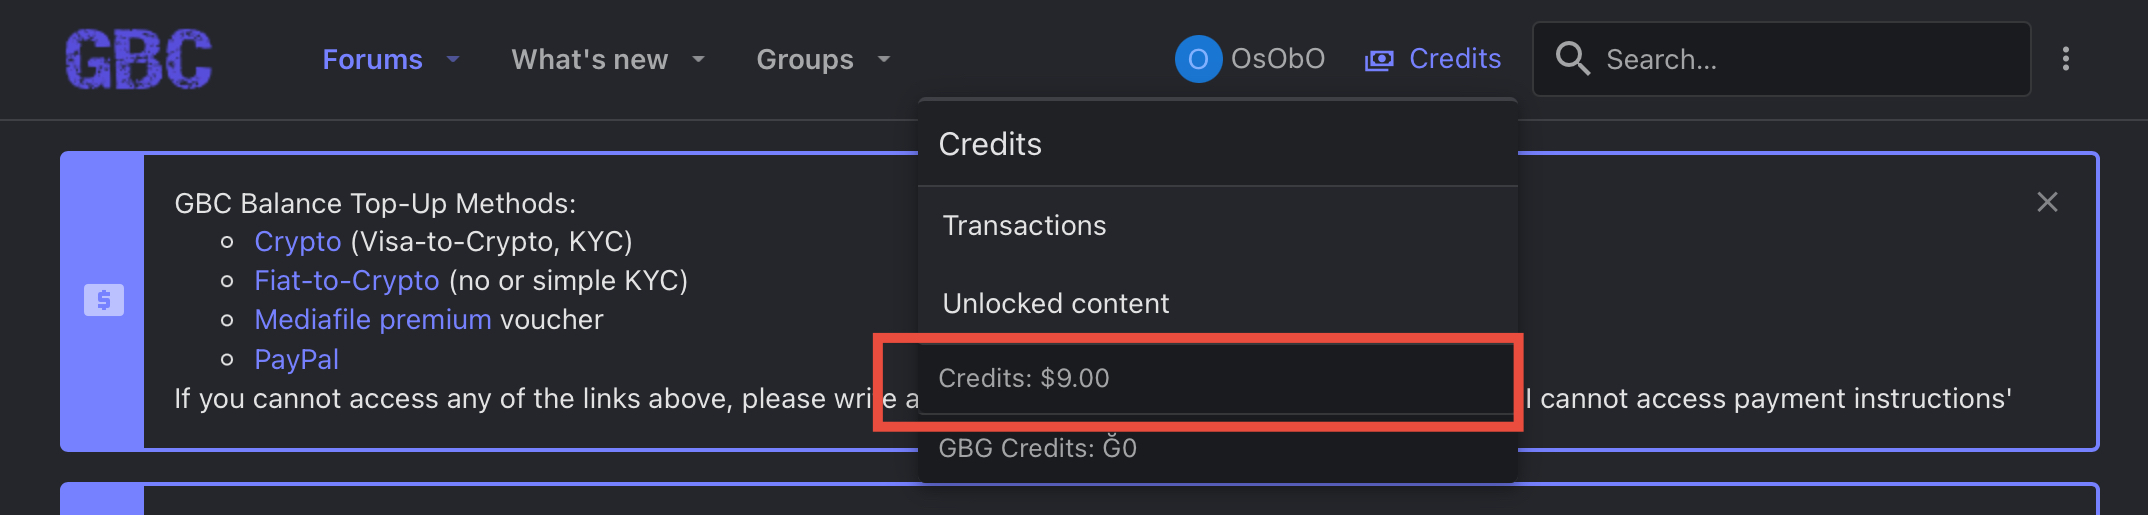Viewport: 2148px width, 515px height.
Task: Click the search magnifier icon
Action: coord(1572,59)
